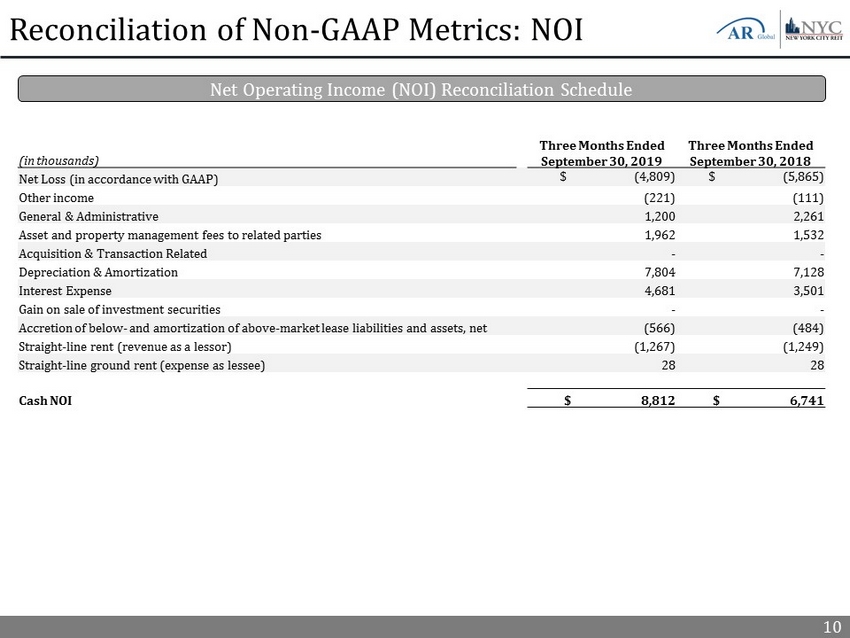The image size is (850, 638).
Task: Click the Net Loss (in accordance with GAAP) row
Action: coord(118,179)
